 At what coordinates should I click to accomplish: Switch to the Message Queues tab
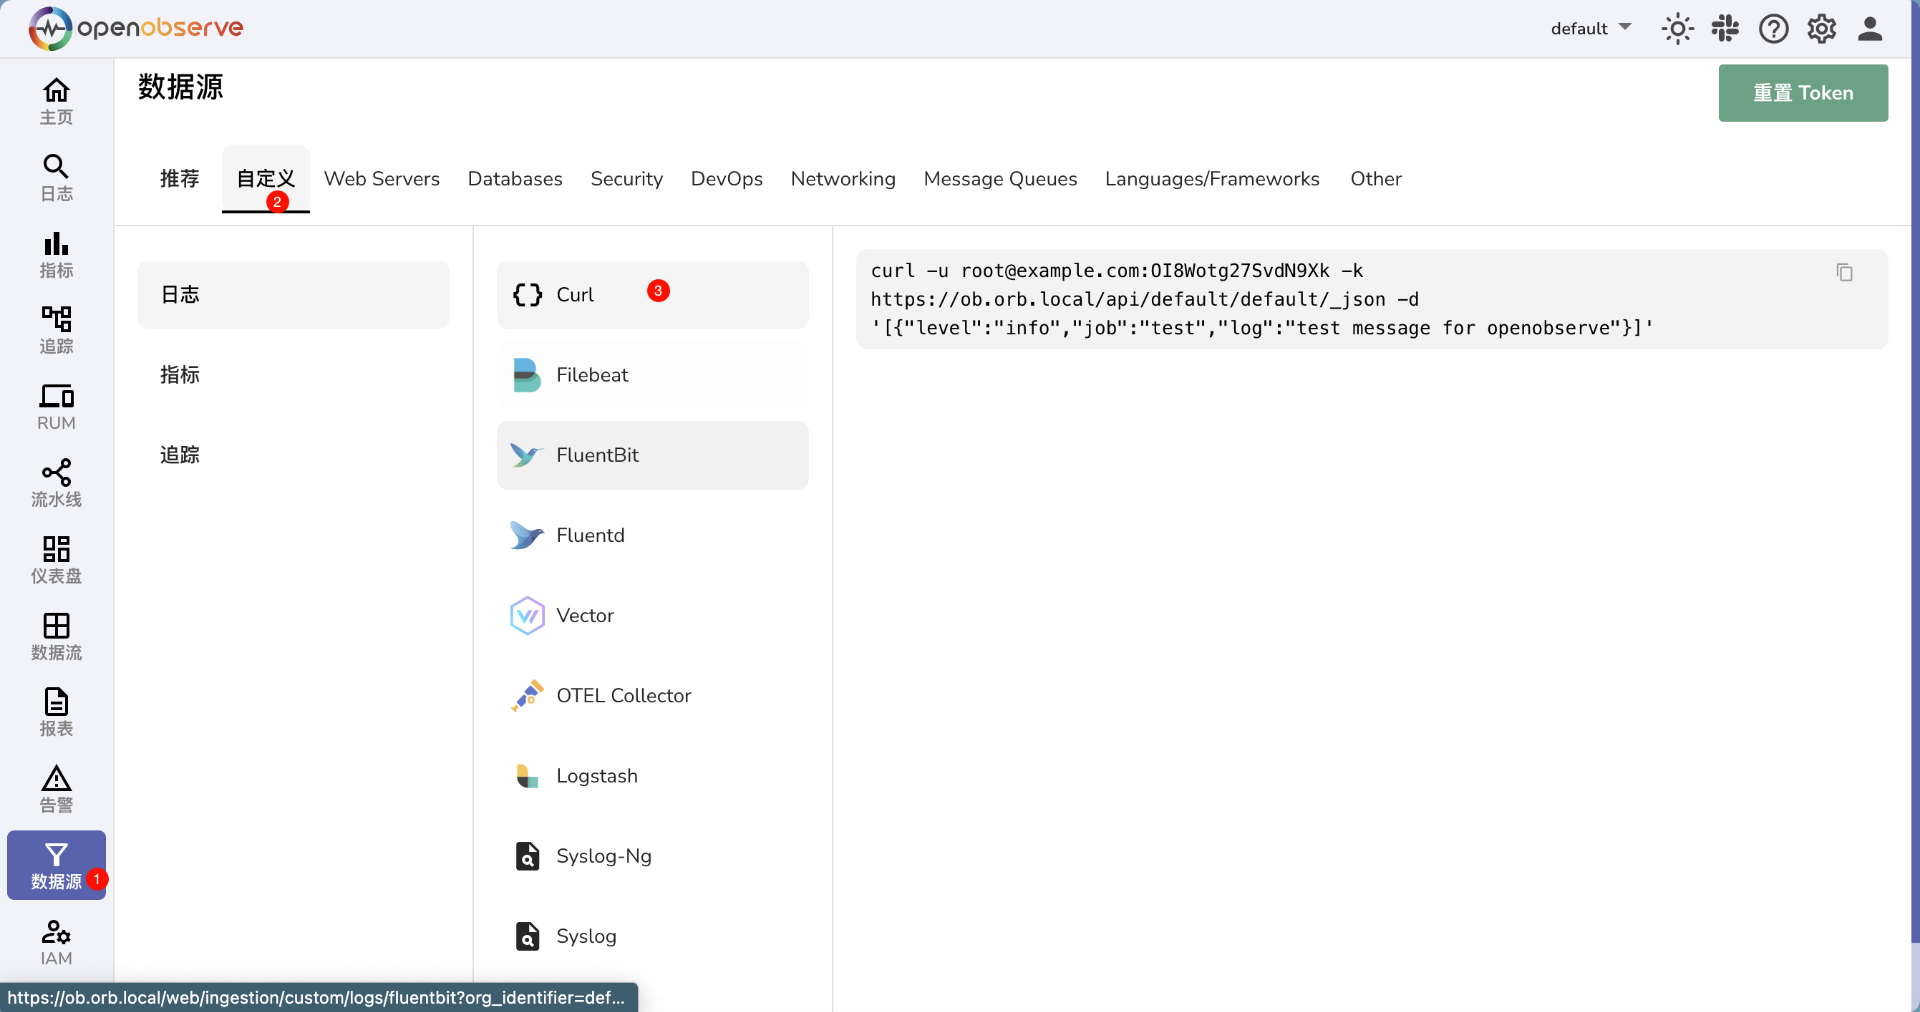(1000, 179)
